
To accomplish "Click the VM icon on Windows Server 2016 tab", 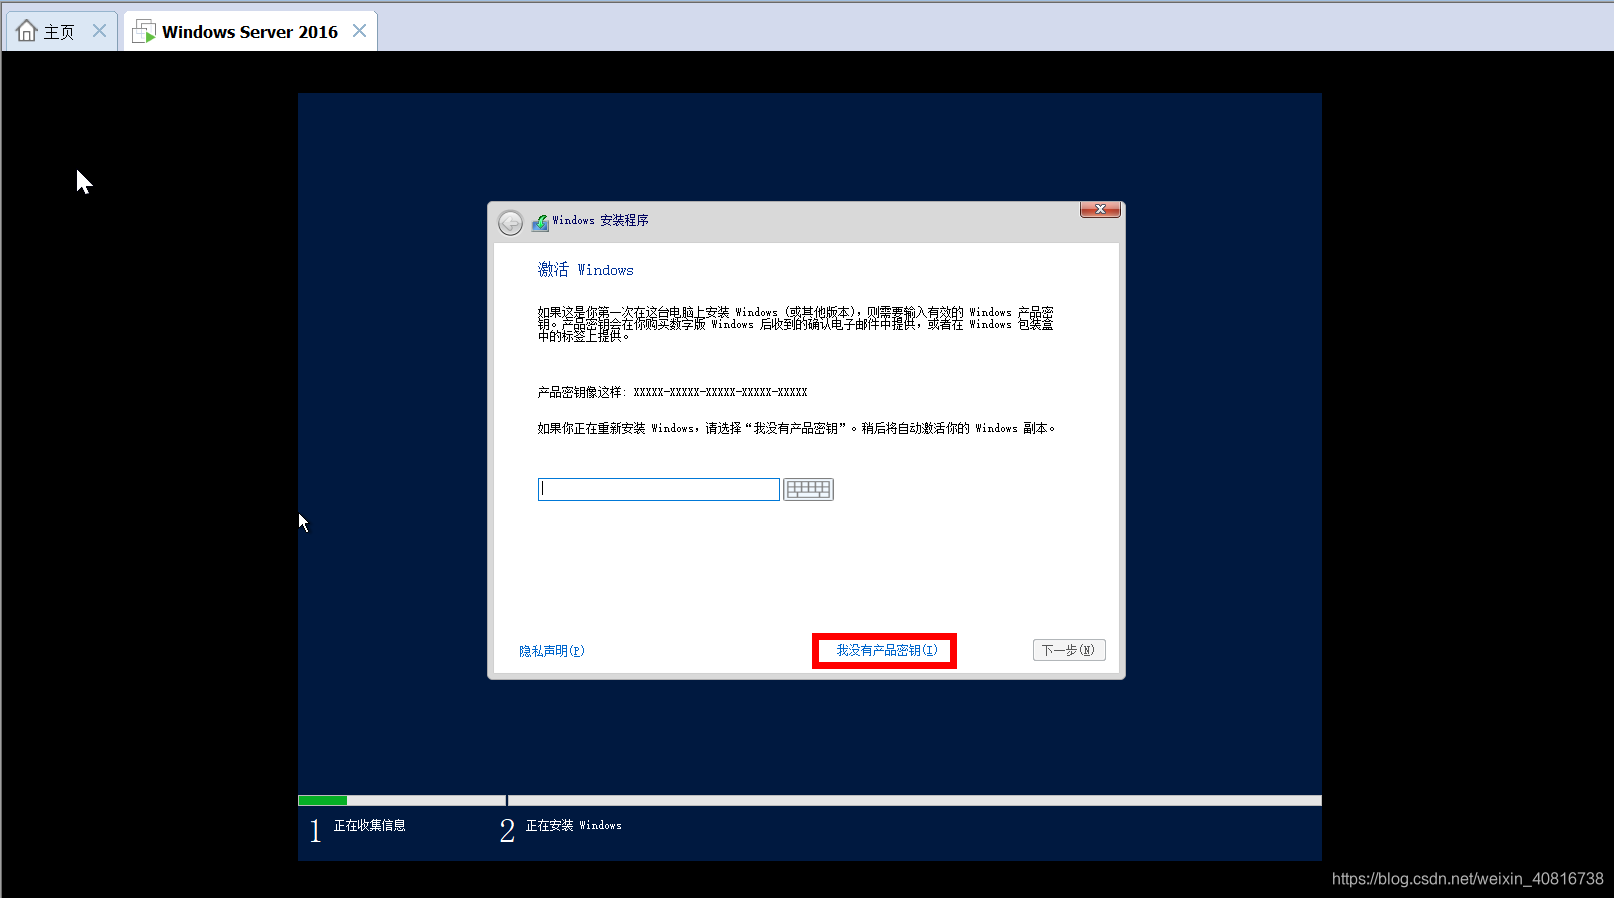I will click(144, 31).
